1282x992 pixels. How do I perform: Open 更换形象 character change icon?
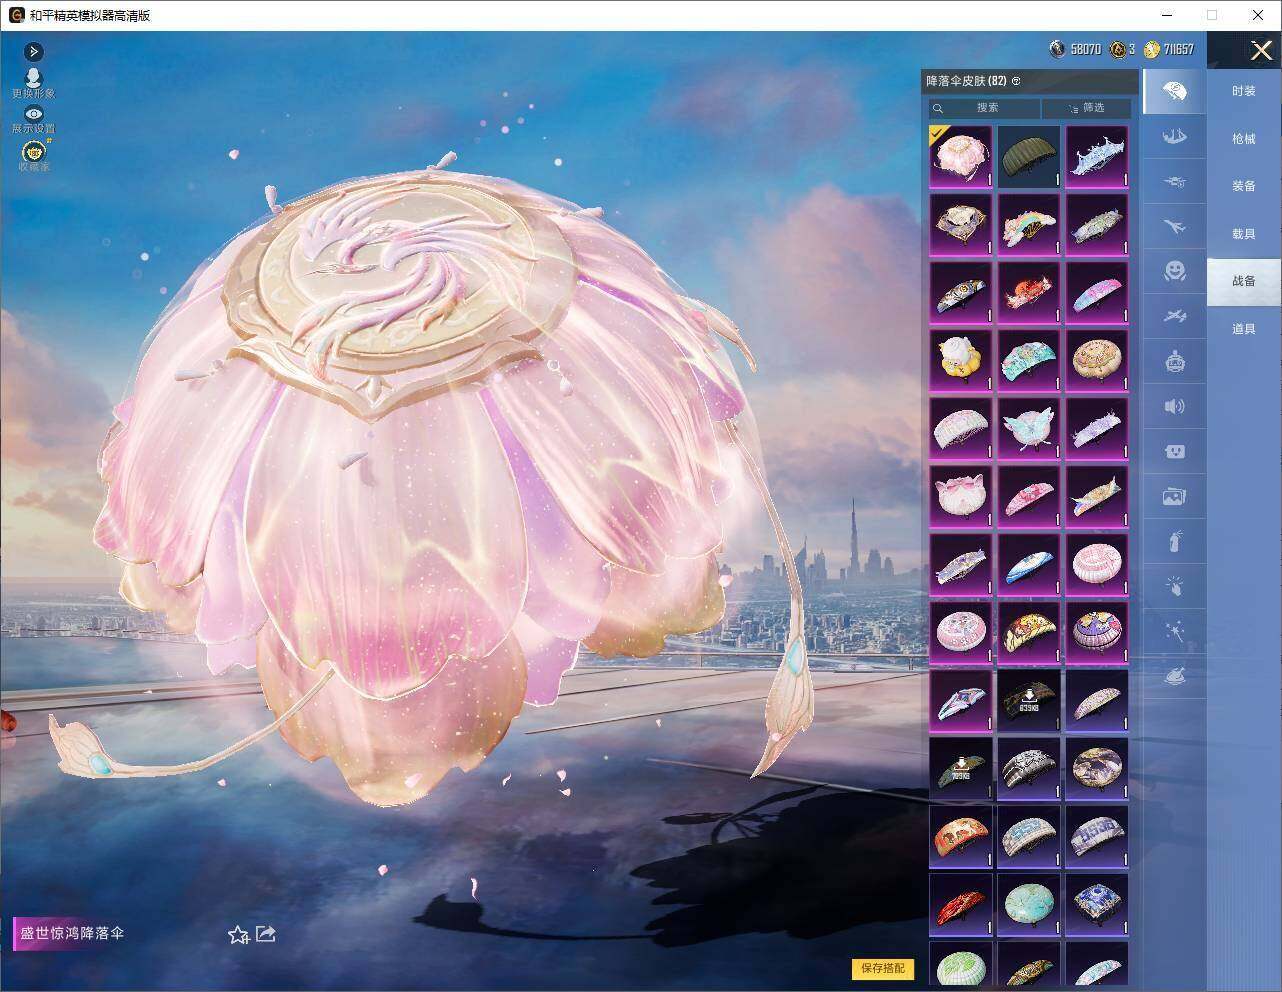[x=33, y=82]
